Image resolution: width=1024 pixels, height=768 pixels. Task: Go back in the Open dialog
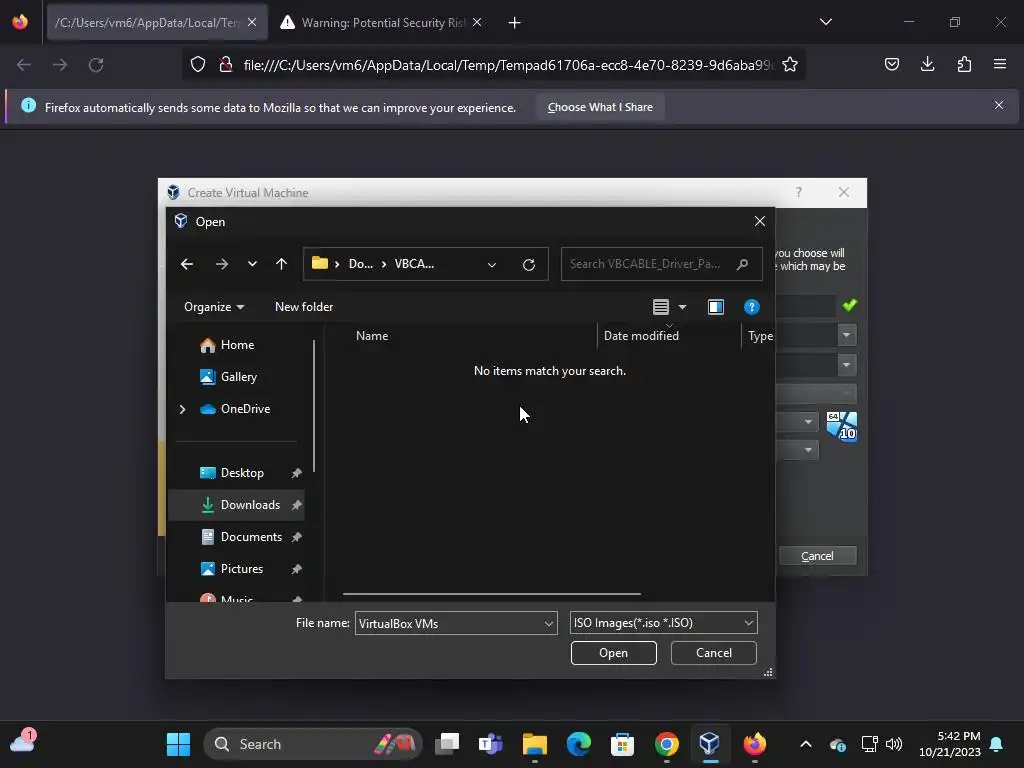click(187, 264)
